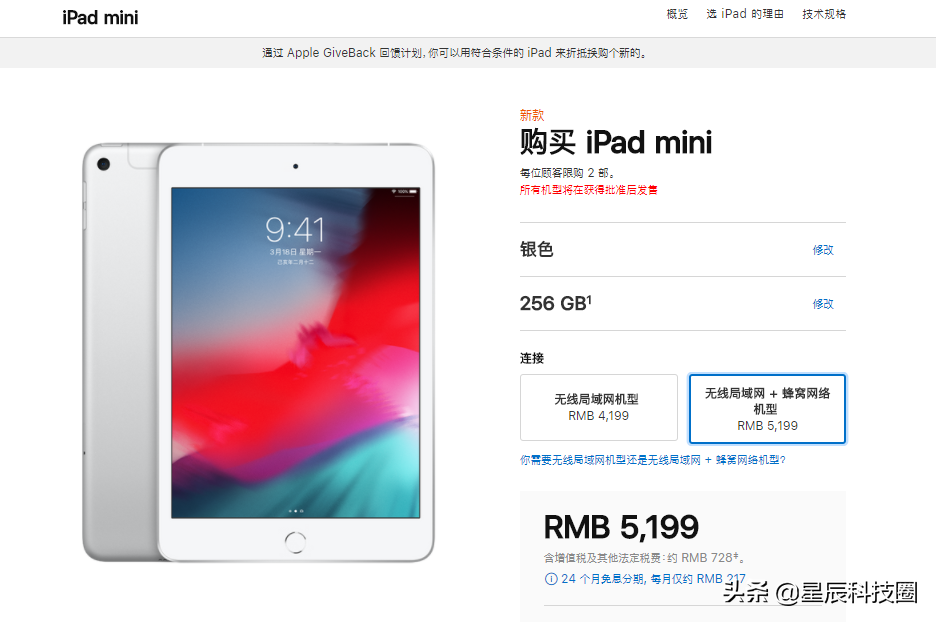
Task: Select the 无线局域网机型 RMB 4,199 option
Action: (x=598, y=407)
